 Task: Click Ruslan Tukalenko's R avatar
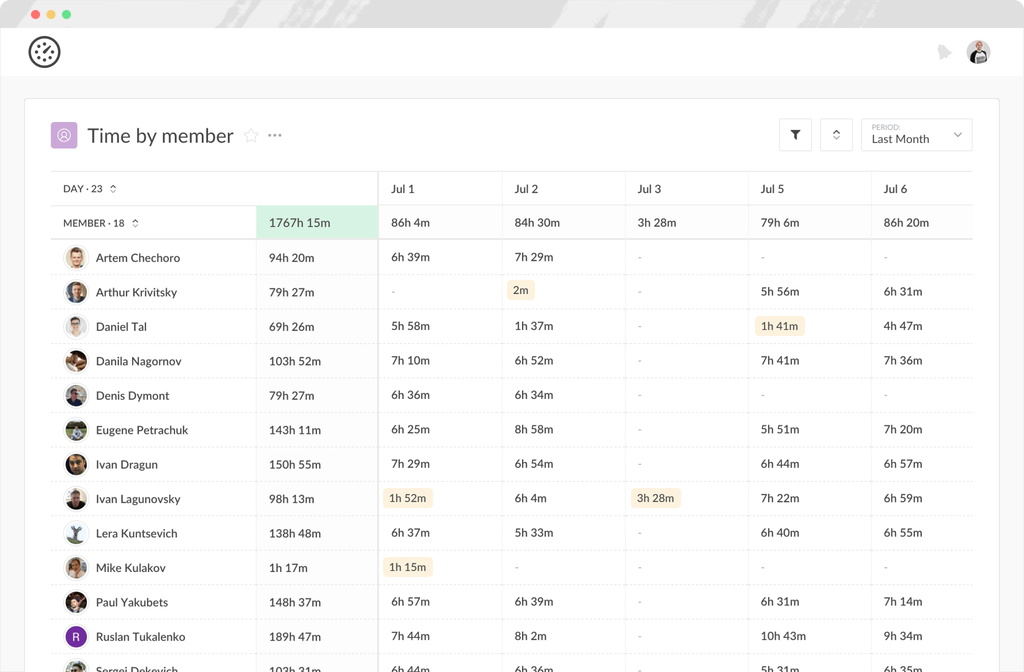click(77, 636)
